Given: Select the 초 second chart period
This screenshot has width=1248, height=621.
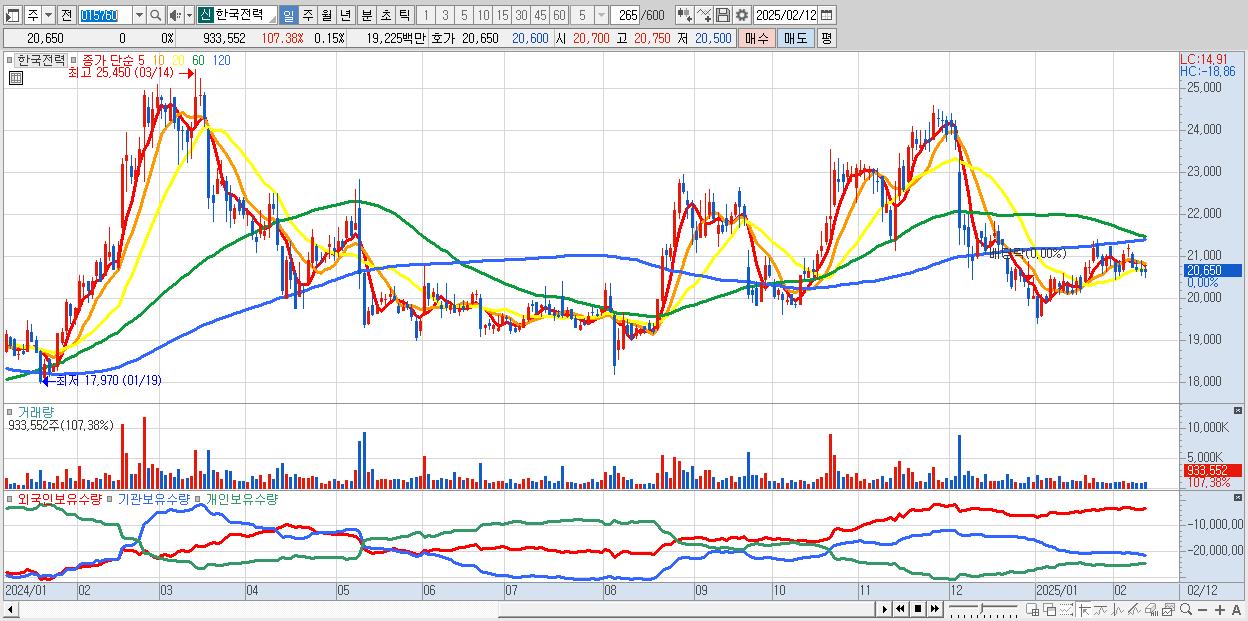Looking at the screenshot, I should (386, 15).
